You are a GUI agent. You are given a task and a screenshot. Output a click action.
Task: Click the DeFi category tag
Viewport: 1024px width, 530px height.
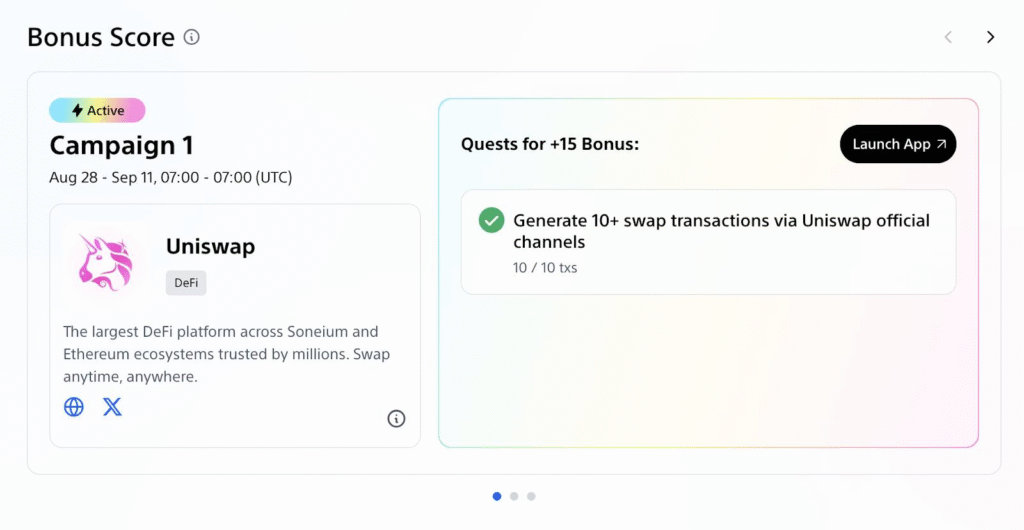186,283
